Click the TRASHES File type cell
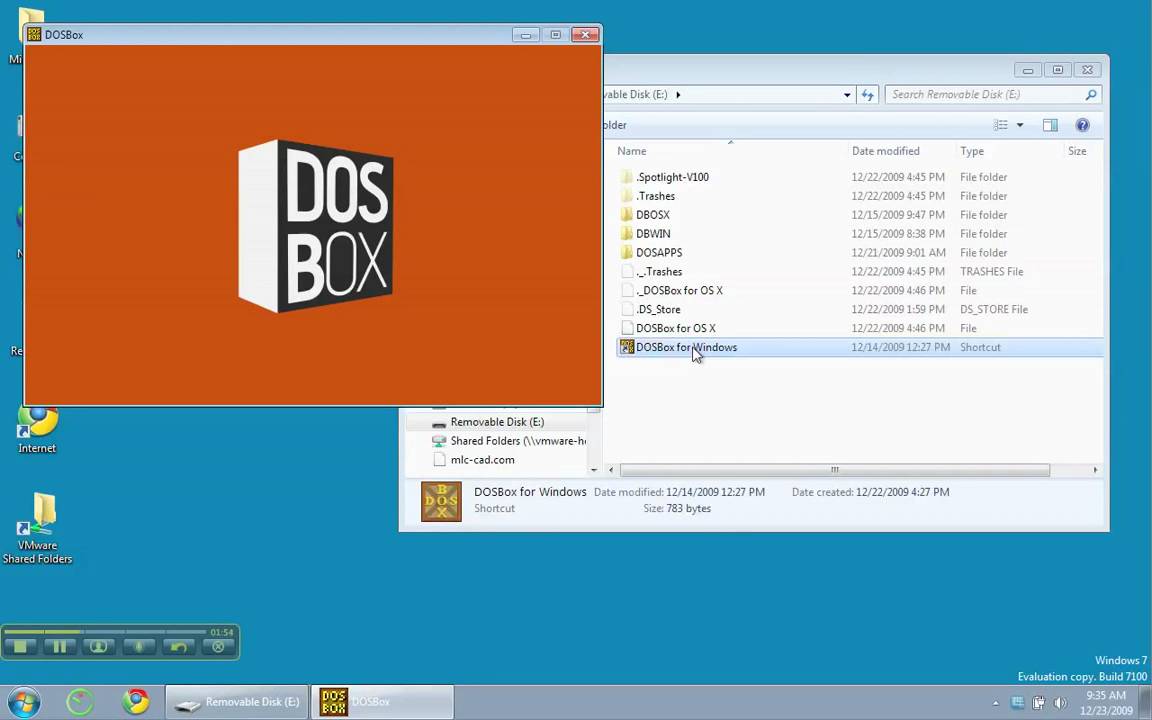 (x=992, y=272)
